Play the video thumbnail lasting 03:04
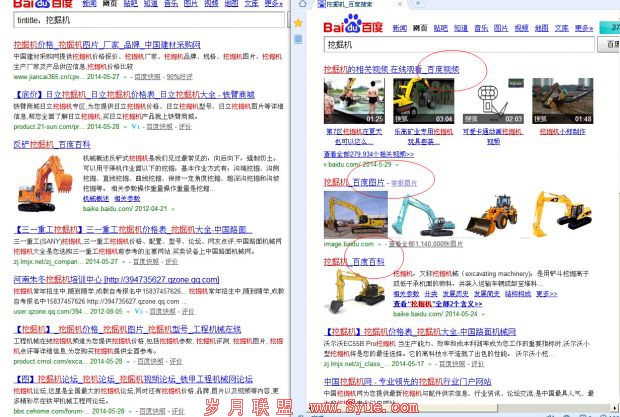Viewport: 620px width, 417px height. [423, 101]
